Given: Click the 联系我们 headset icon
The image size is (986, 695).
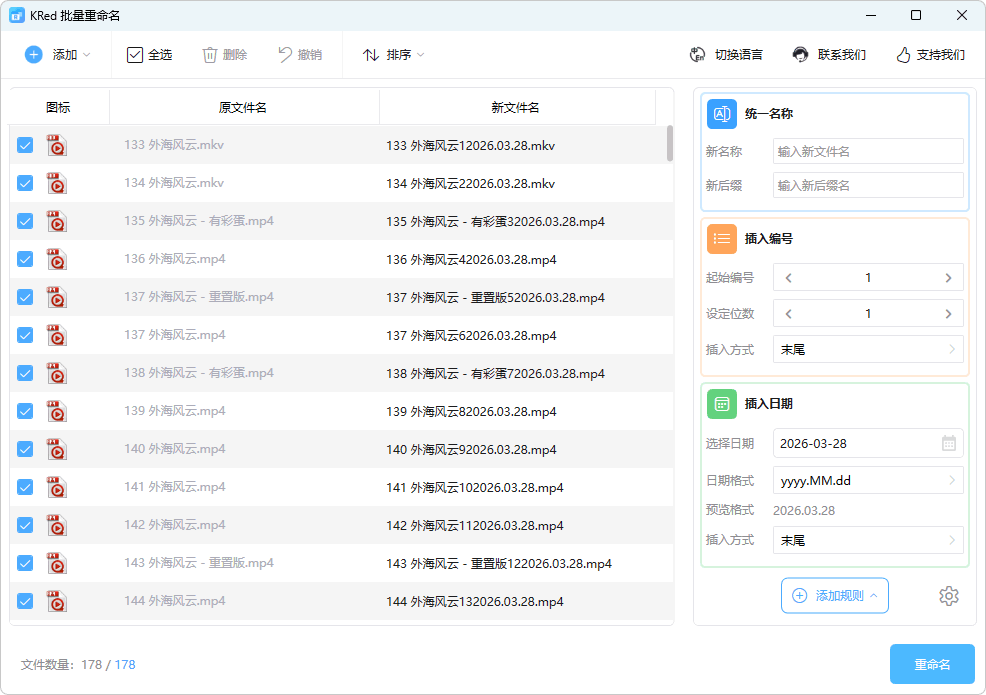Looking at the screenshot, I should click(x=800, y=55).
